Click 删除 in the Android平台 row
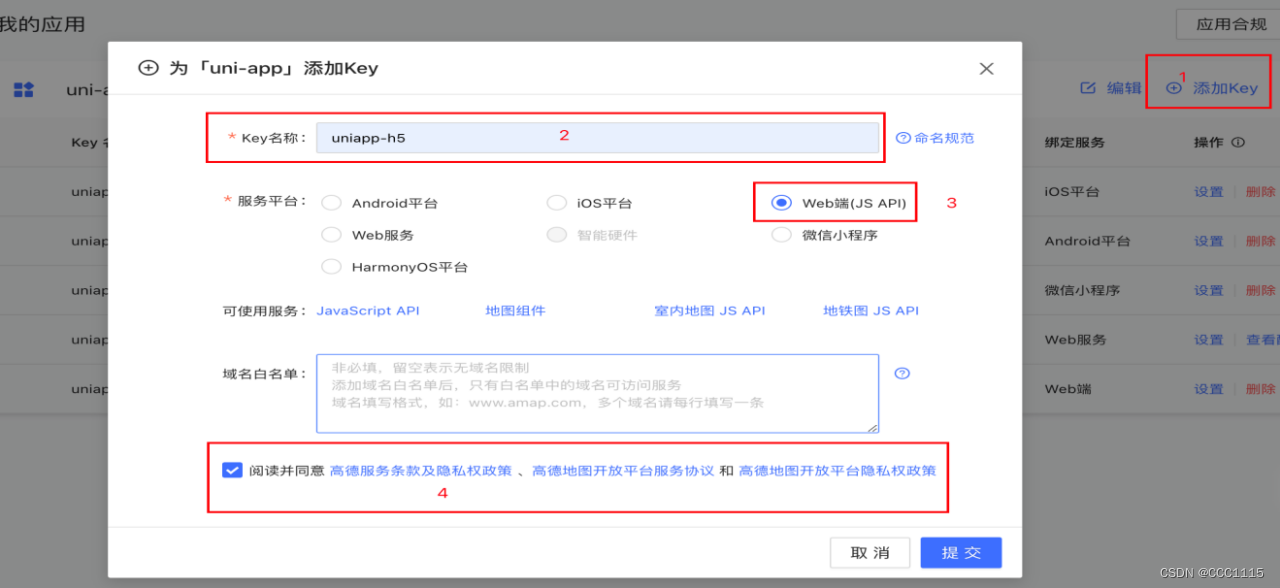 1261,241
